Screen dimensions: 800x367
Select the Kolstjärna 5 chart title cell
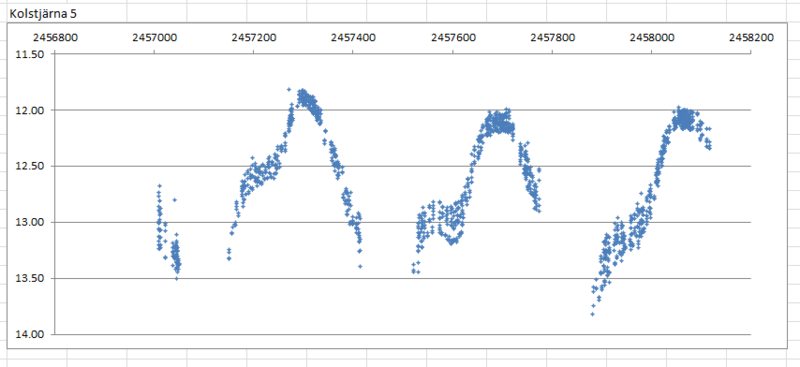click(x=43, y=14)
